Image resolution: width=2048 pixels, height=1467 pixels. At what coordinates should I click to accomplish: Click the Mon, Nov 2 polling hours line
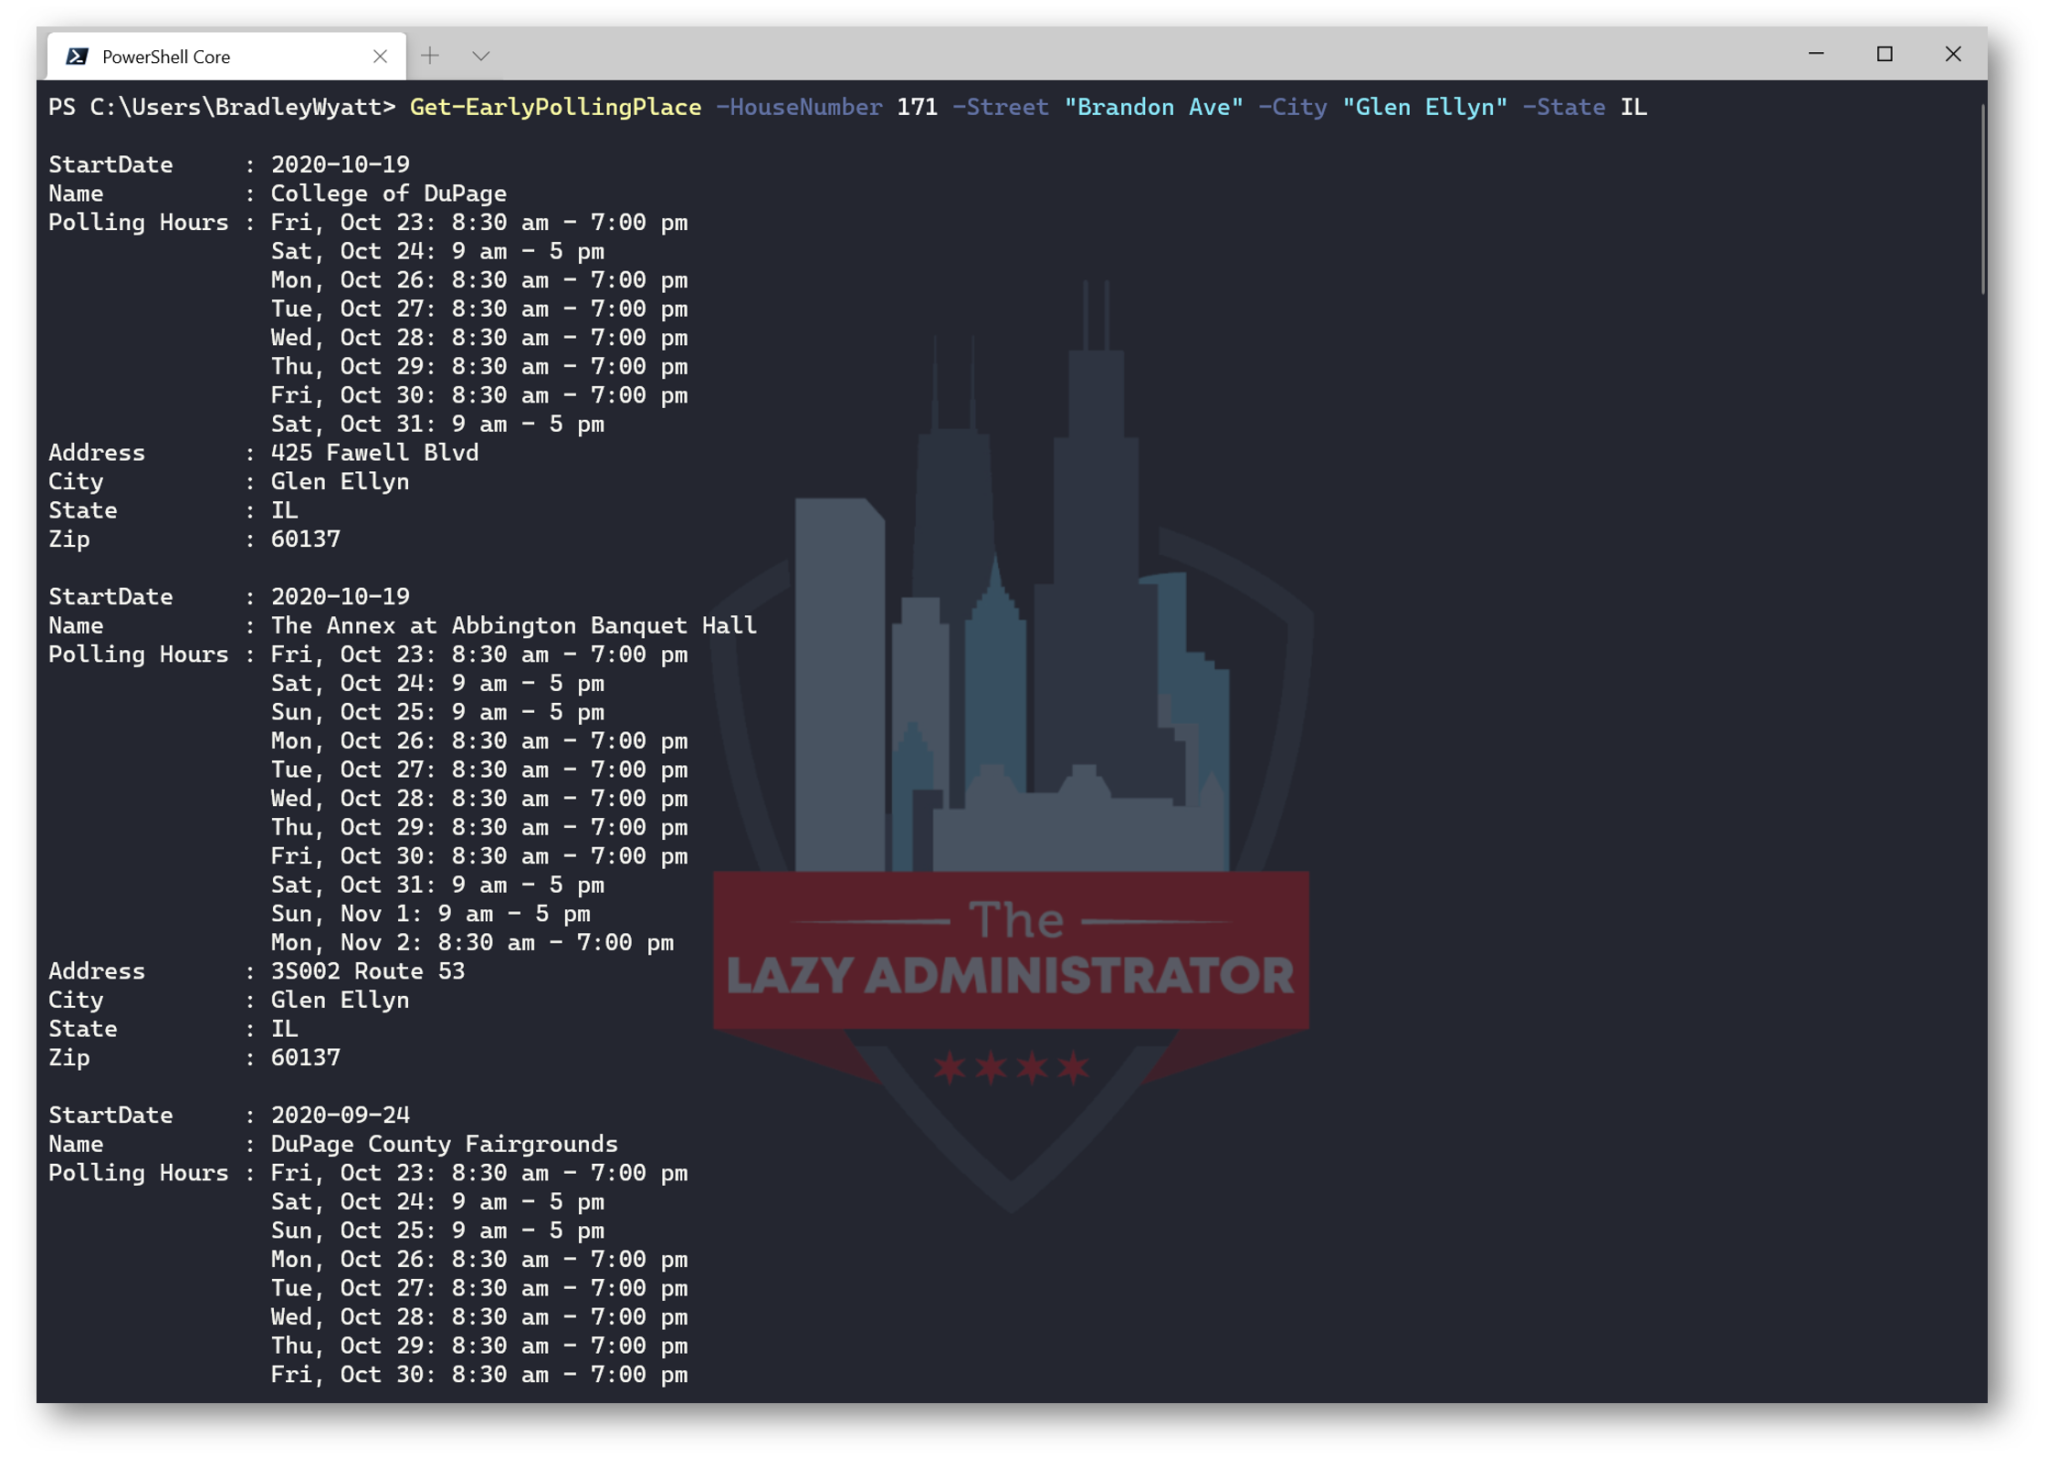(x=472, y=943)
